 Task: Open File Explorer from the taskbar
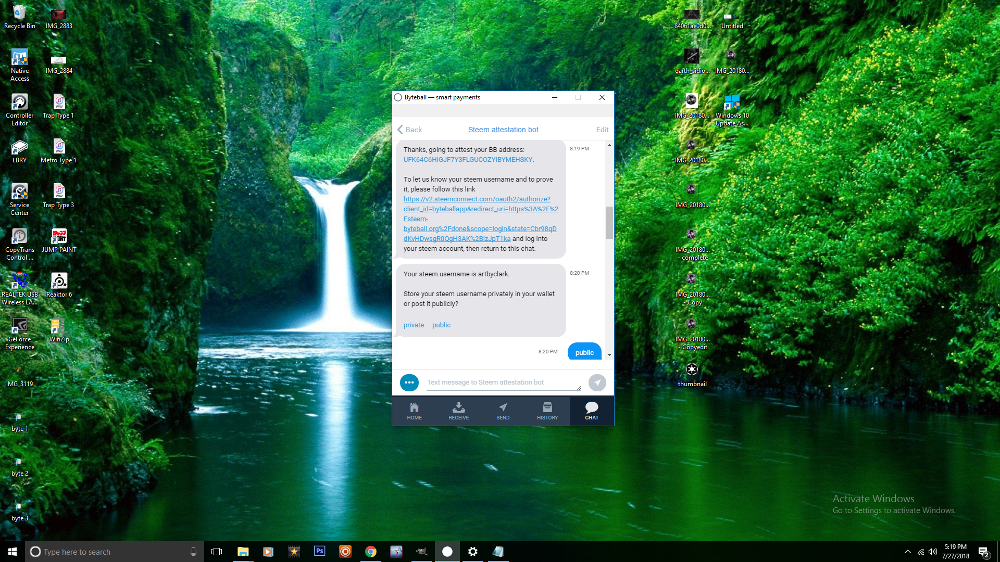(243, 551)
